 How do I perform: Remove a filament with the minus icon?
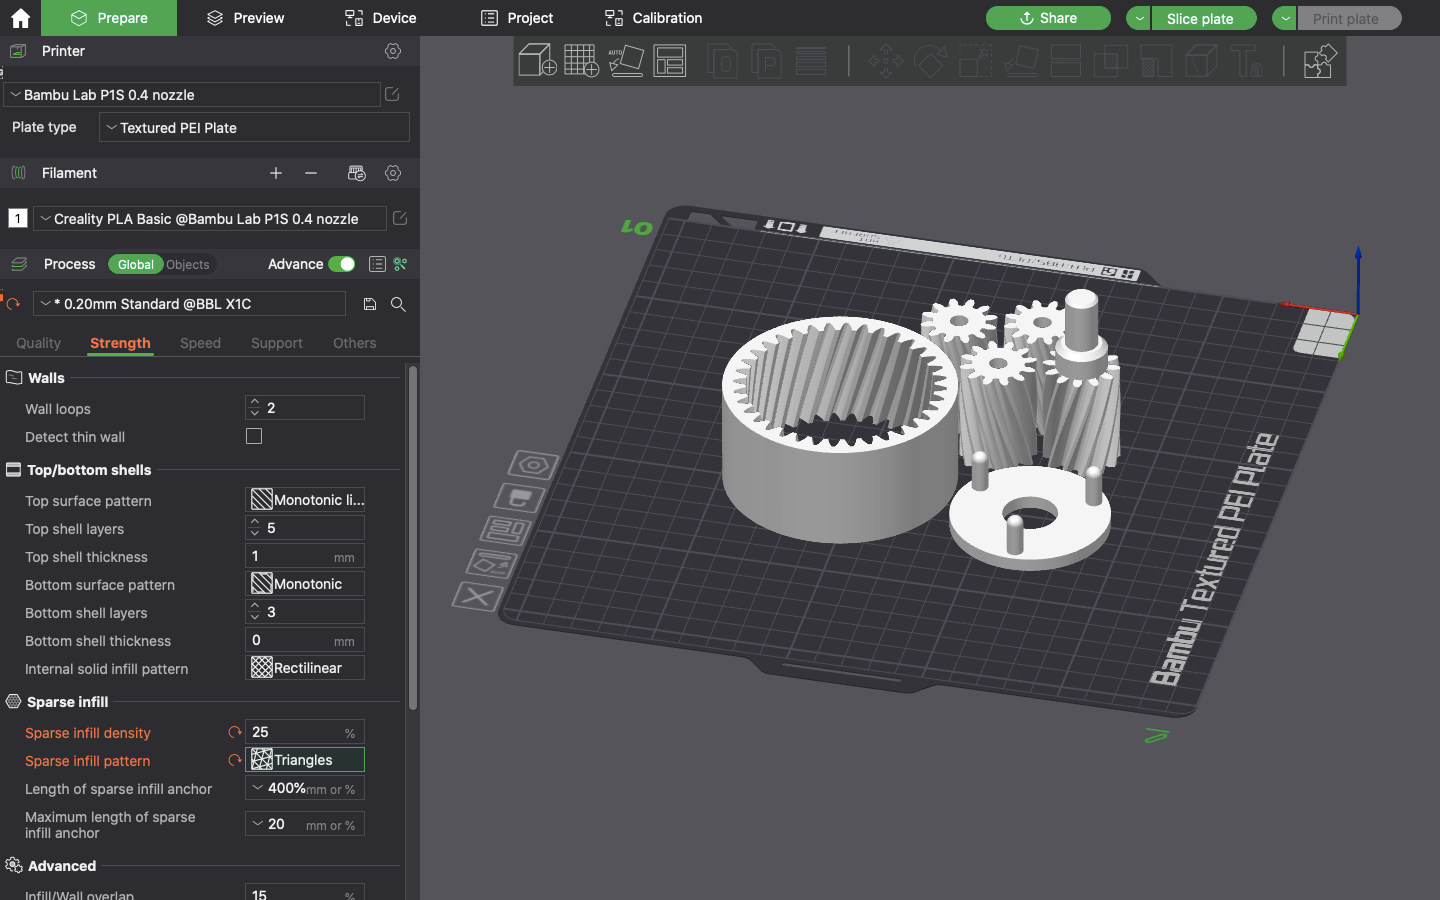[x=311, y=173]
